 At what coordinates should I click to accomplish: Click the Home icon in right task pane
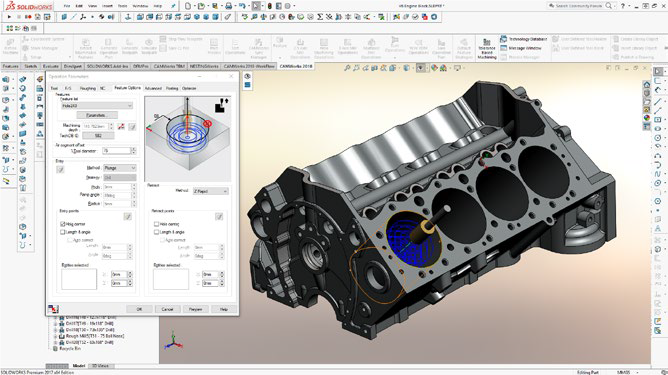pyautogui.click(x=647, y=84)
